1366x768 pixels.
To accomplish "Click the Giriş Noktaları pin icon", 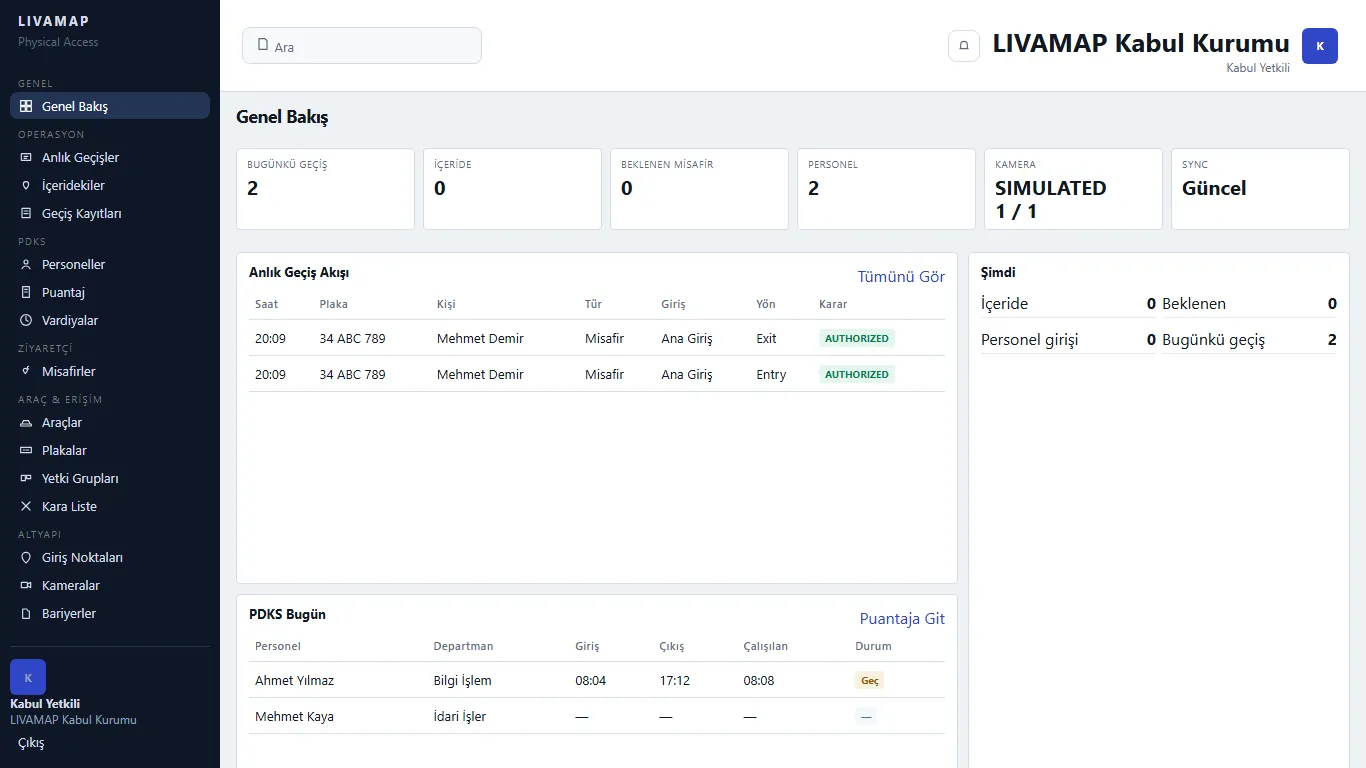I will click(26, 557).
